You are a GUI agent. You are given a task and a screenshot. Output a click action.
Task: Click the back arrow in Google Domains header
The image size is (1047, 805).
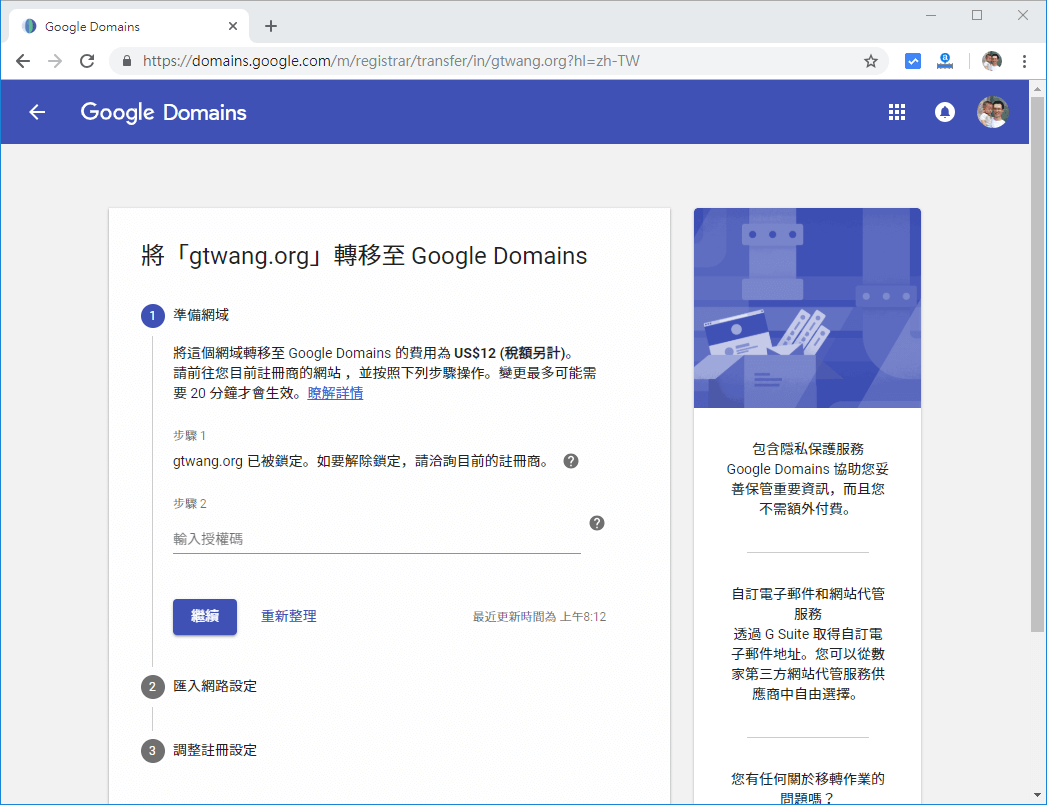click(x=36, y=112)
